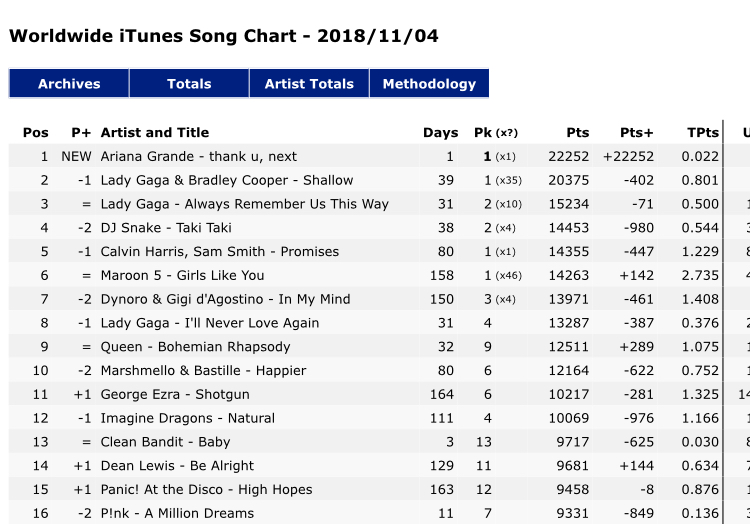The height and width of the screenshot is (524, 750).
Task: Sort by the Pts+ column header
Action: click(x=637, y=132)
